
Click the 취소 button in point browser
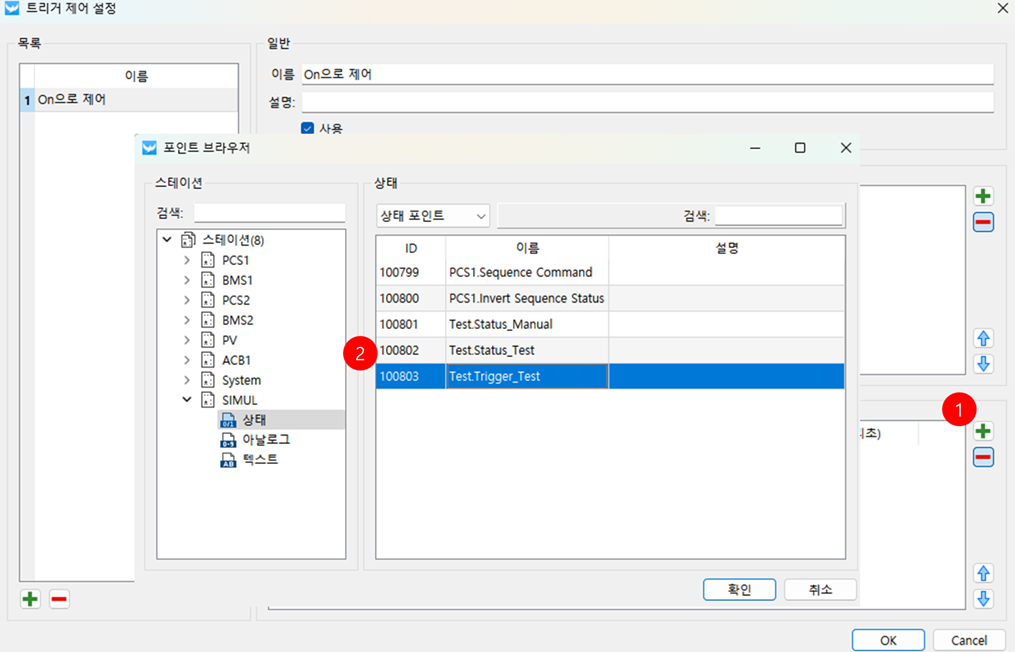[x=820, y=589]
